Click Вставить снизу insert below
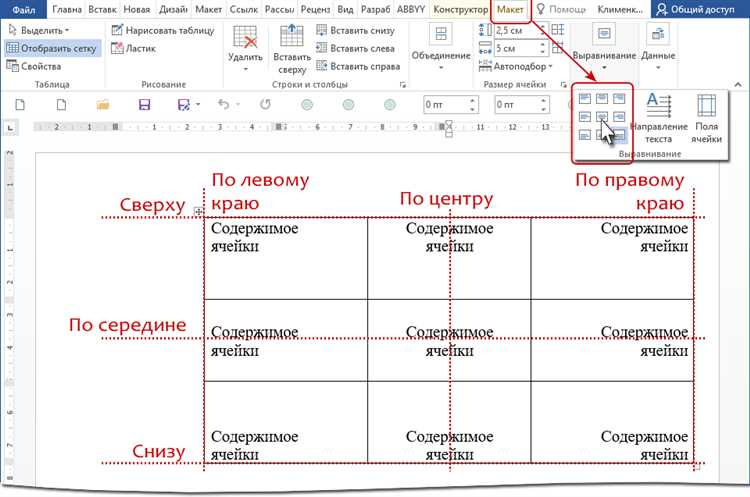The width and height of the screenshot is (750, 497). coord(355,30)
